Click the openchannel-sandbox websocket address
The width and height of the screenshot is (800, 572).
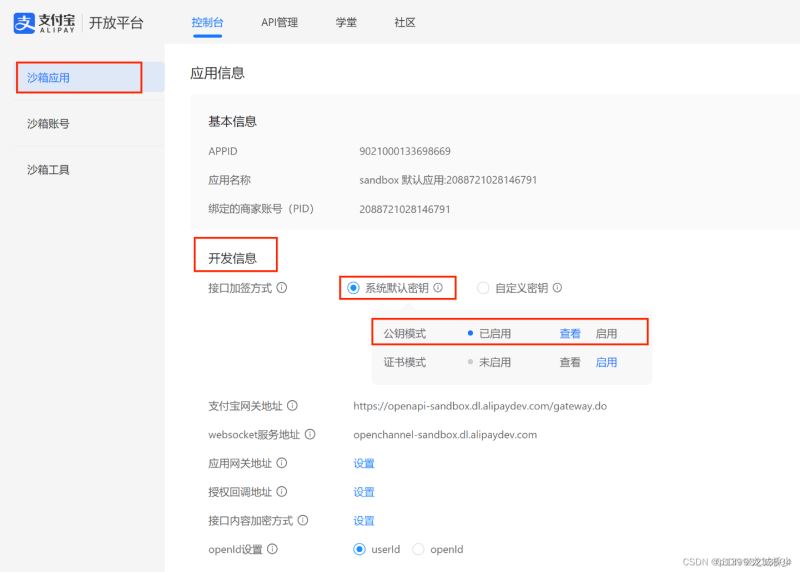[445, 435]
